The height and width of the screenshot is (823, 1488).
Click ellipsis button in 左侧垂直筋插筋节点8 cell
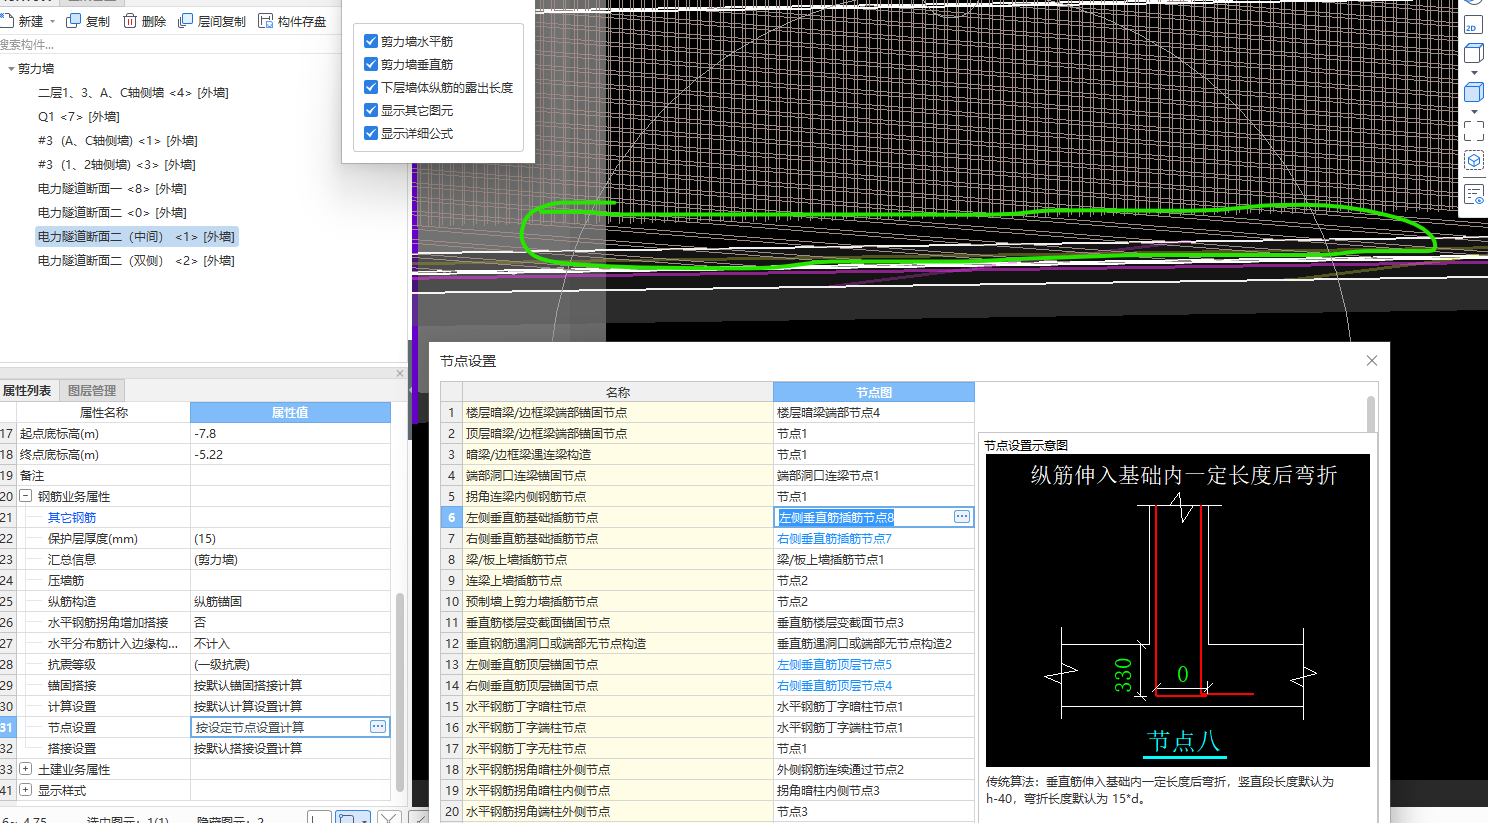pyautogui.click(x=962, y=517)
